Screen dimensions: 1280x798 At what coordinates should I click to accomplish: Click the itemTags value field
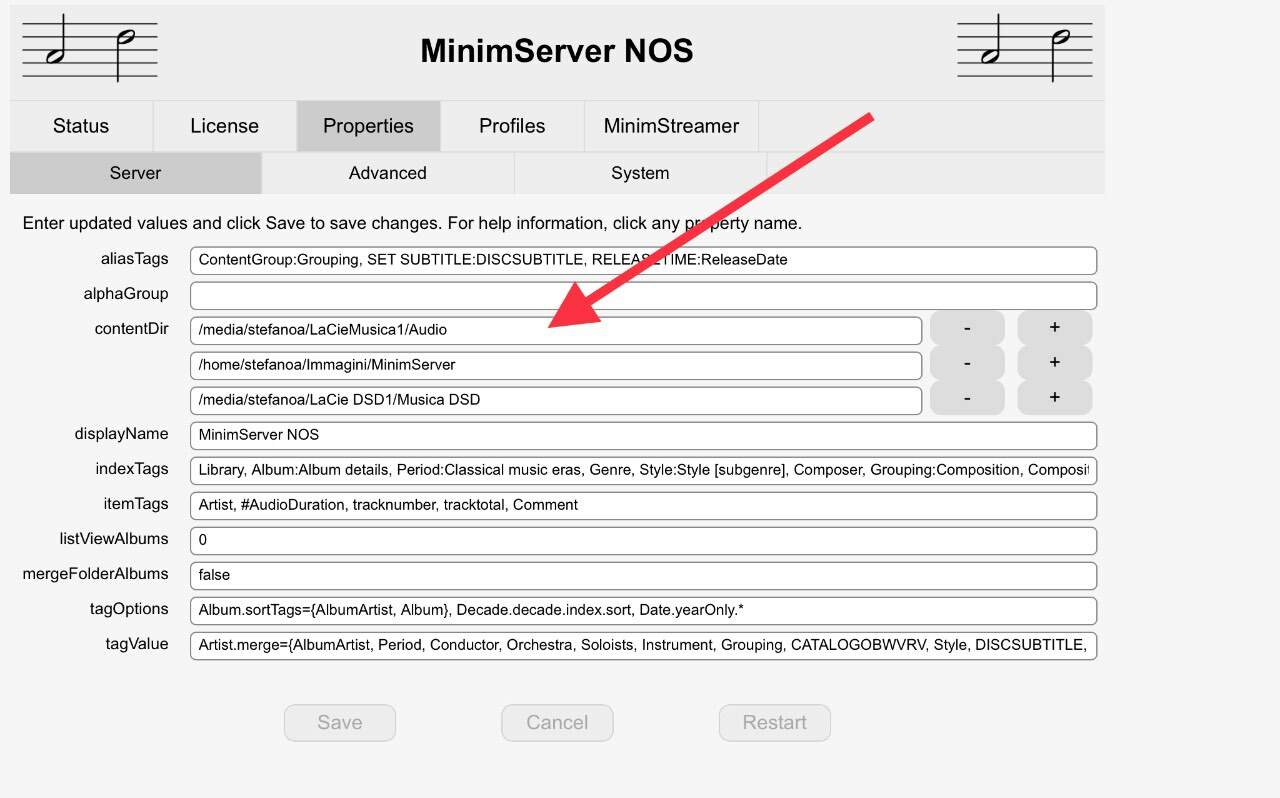[643, 505]
